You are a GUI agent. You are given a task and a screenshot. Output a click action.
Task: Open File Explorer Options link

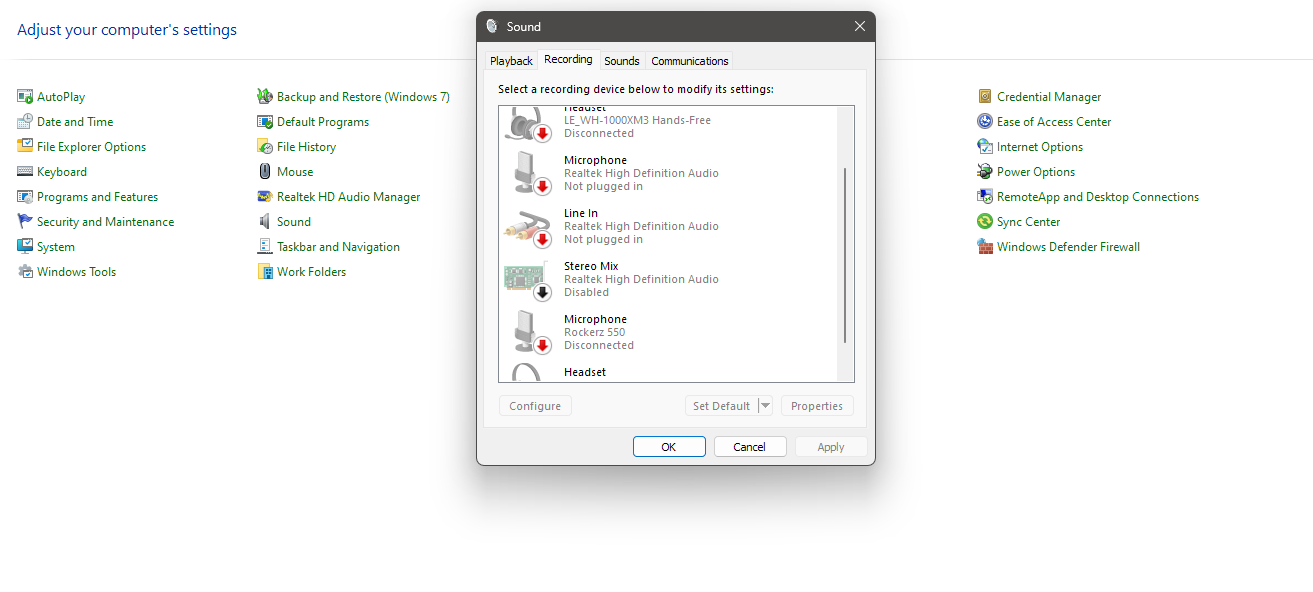pyautogui.click(x=91, y=147)
